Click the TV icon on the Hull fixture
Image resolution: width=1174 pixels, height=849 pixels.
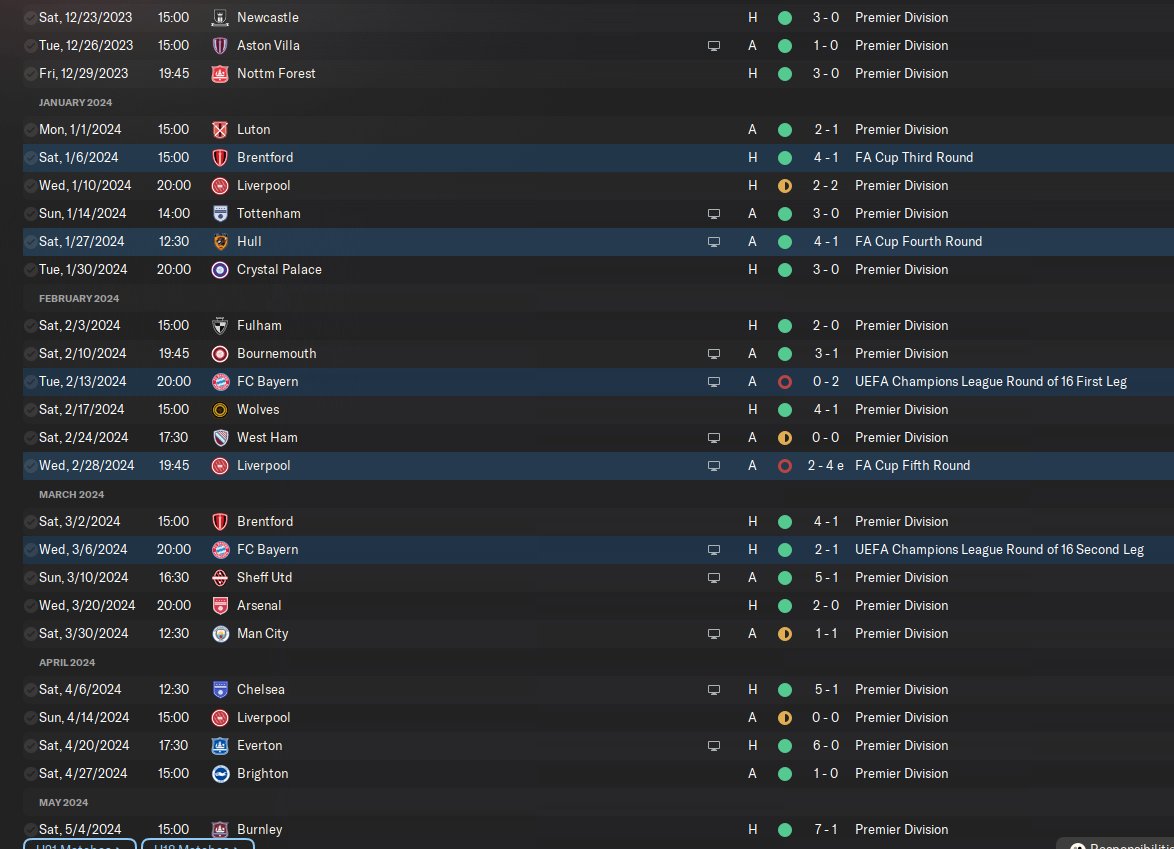point(714,242)
